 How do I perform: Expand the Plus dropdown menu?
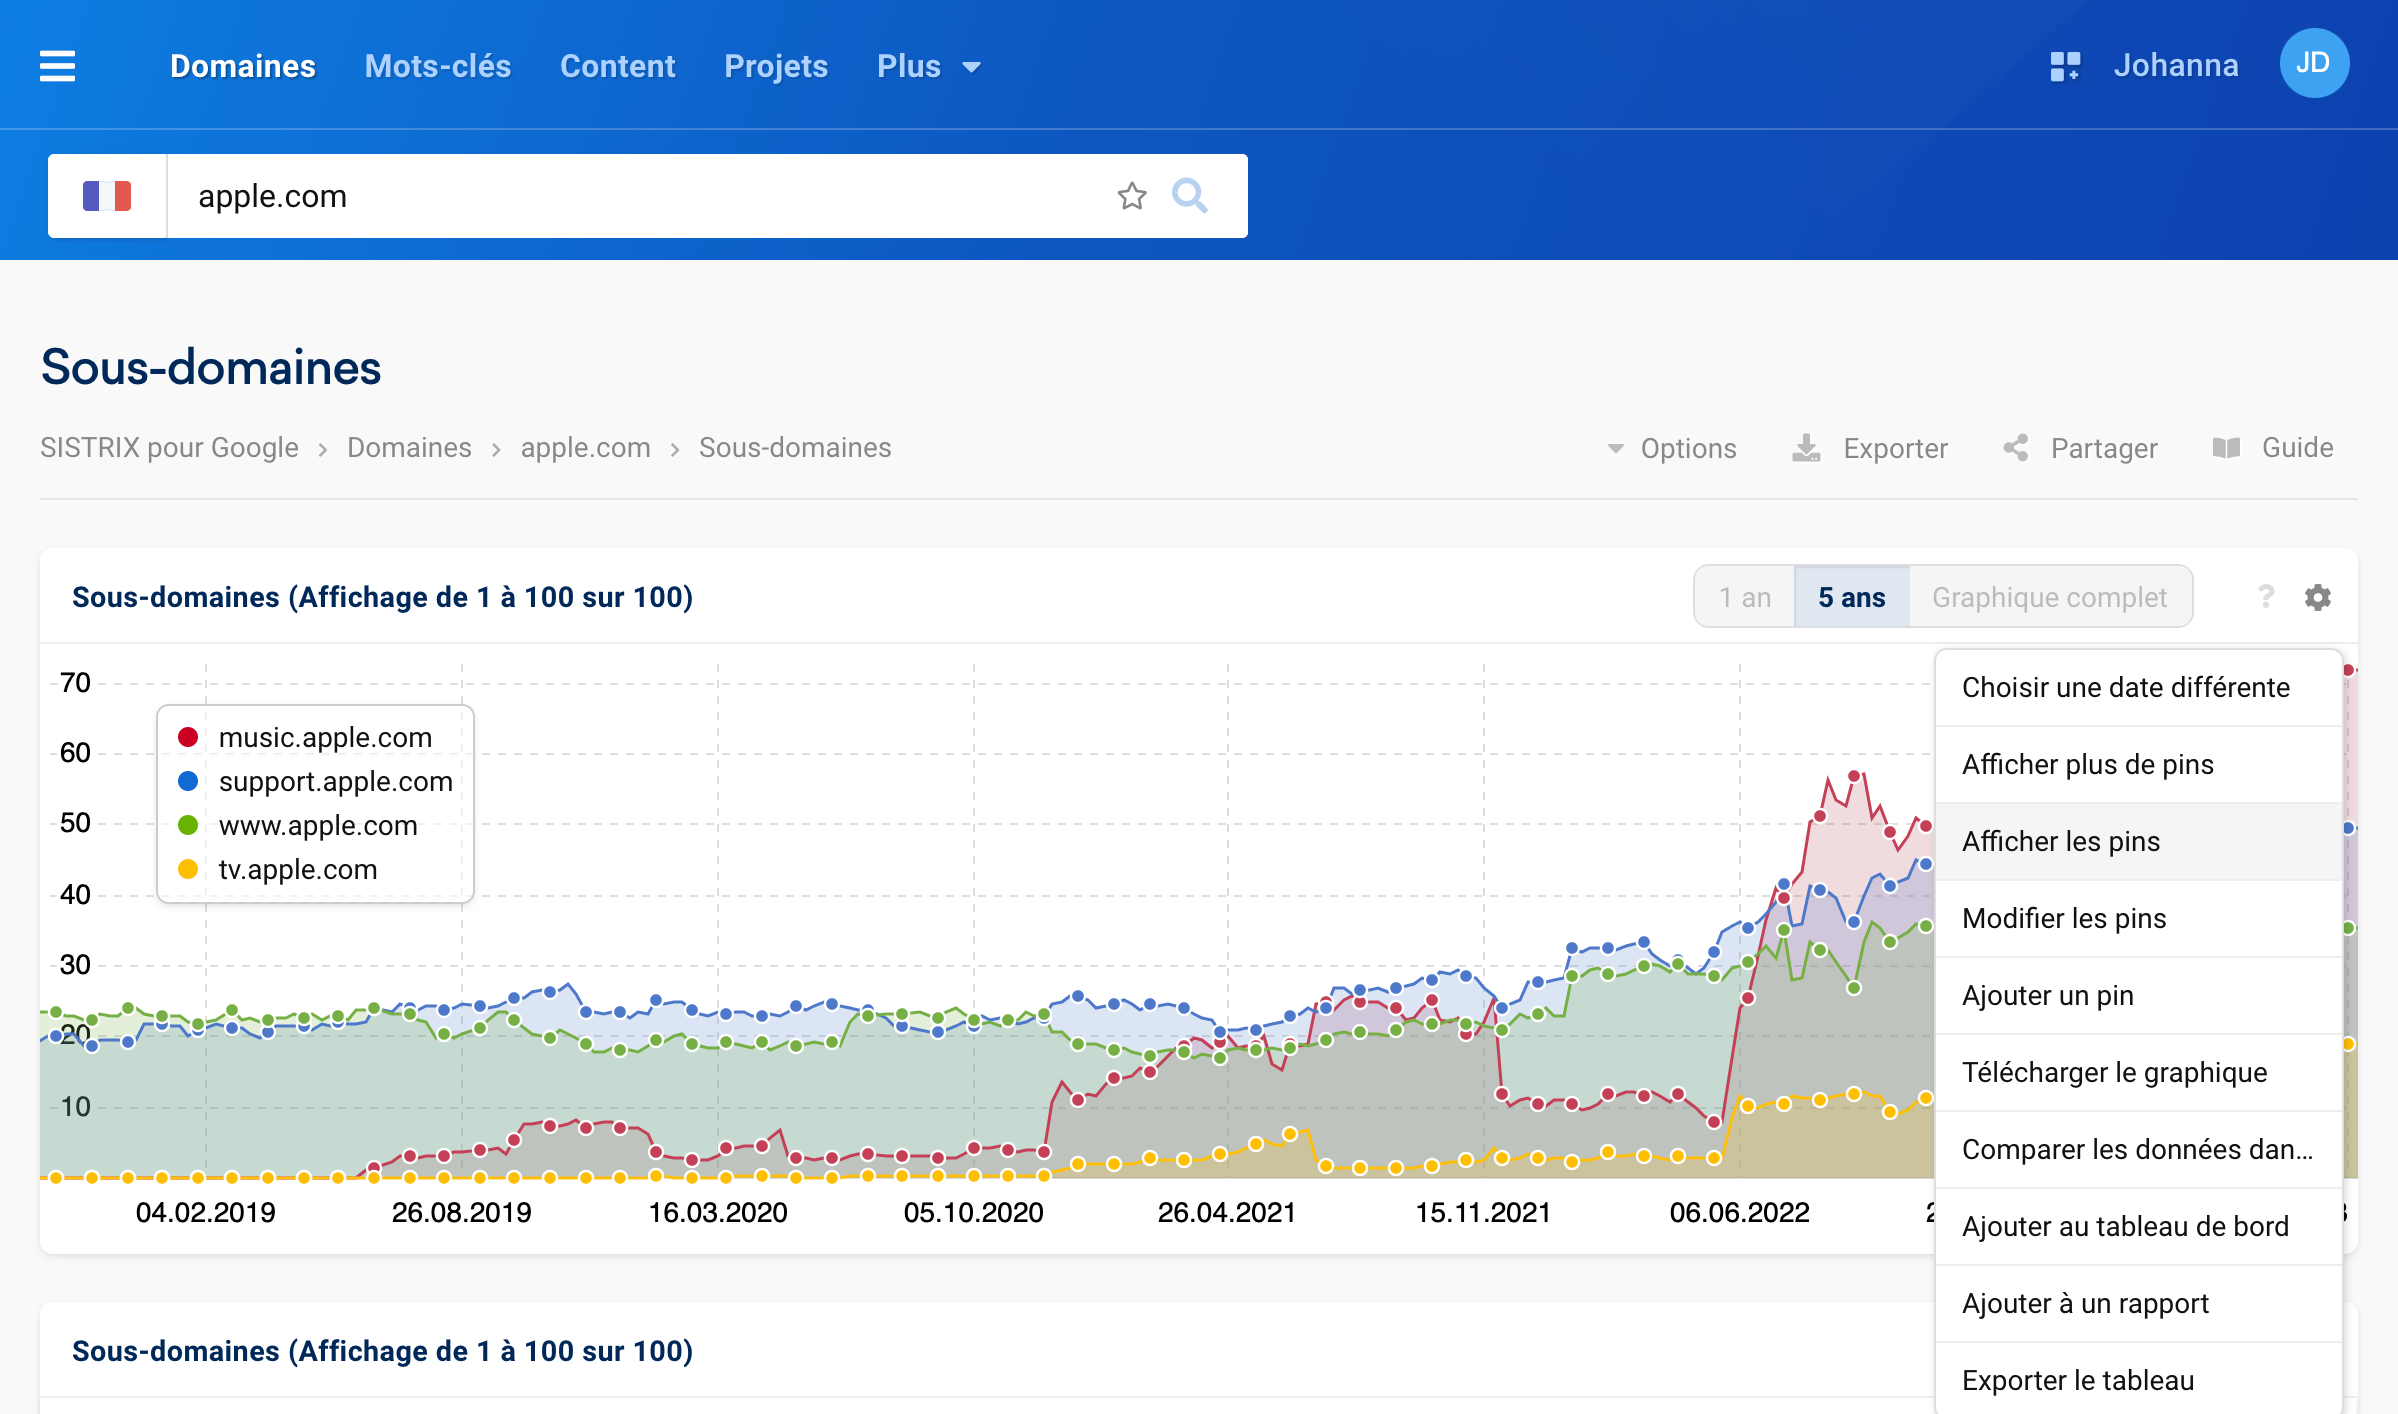click(x=929, y=66)
